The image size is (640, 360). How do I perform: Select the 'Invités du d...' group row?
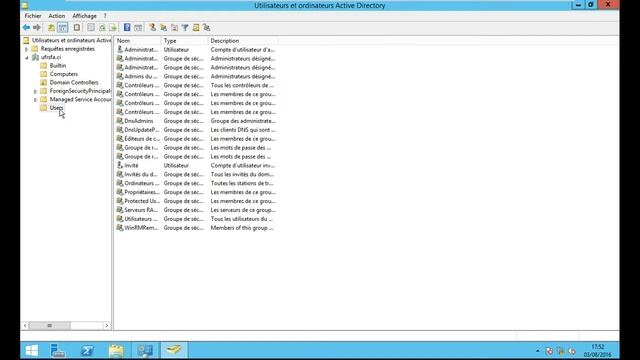[x=196, y=174]
